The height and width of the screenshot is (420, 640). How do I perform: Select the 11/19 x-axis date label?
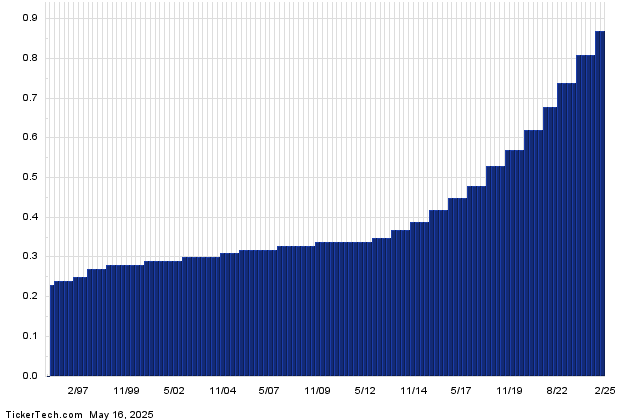[x=510, y=391]
